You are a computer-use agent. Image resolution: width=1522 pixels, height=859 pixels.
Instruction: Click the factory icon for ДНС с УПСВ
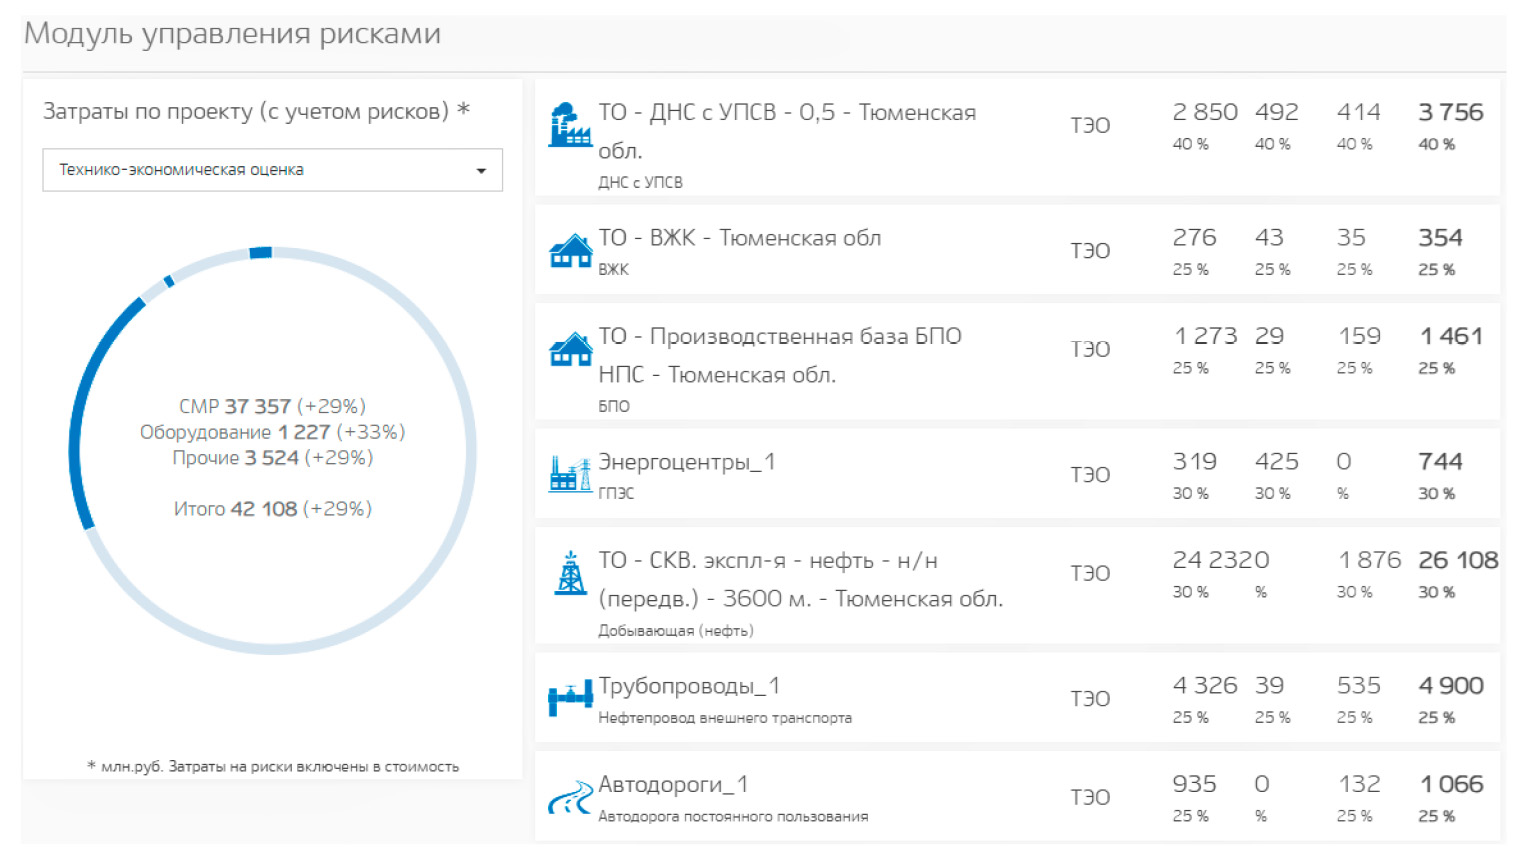coord(570,126)
